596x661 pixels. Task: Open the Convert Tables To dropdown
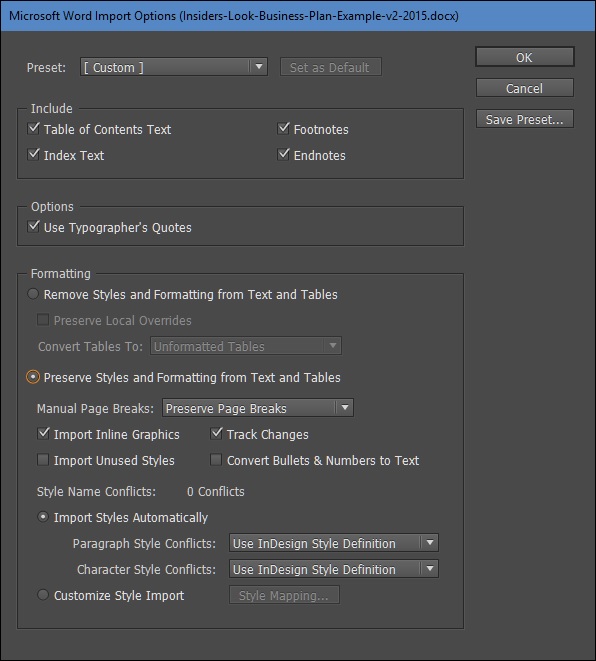pos(246,346)
